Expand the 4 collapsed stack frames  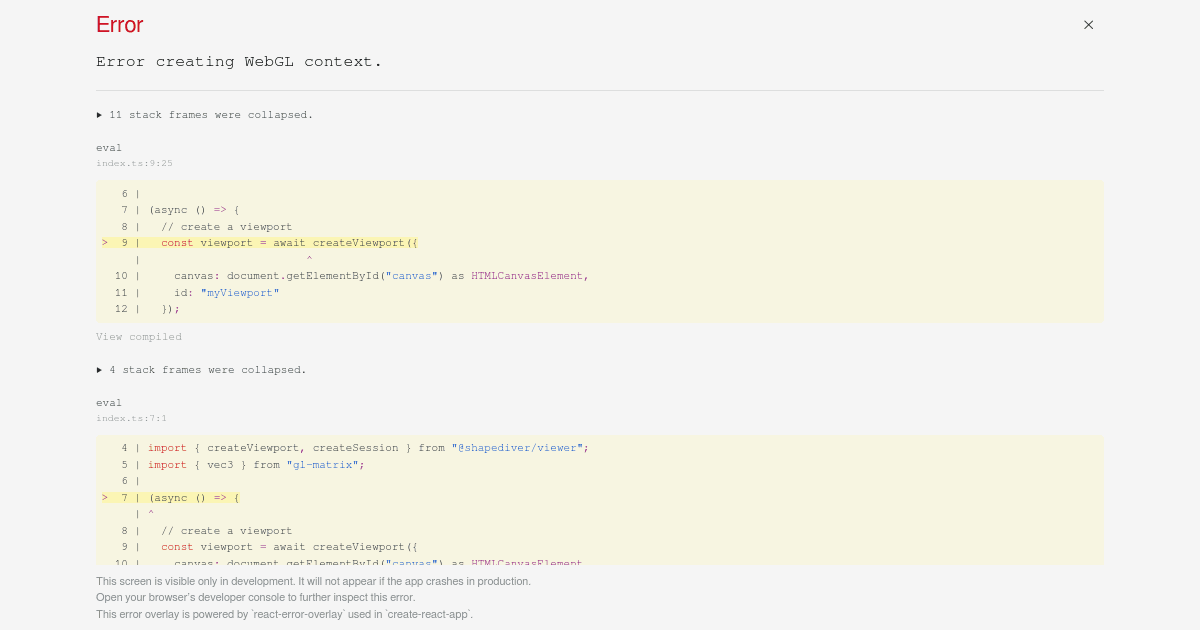click(201, 370)
